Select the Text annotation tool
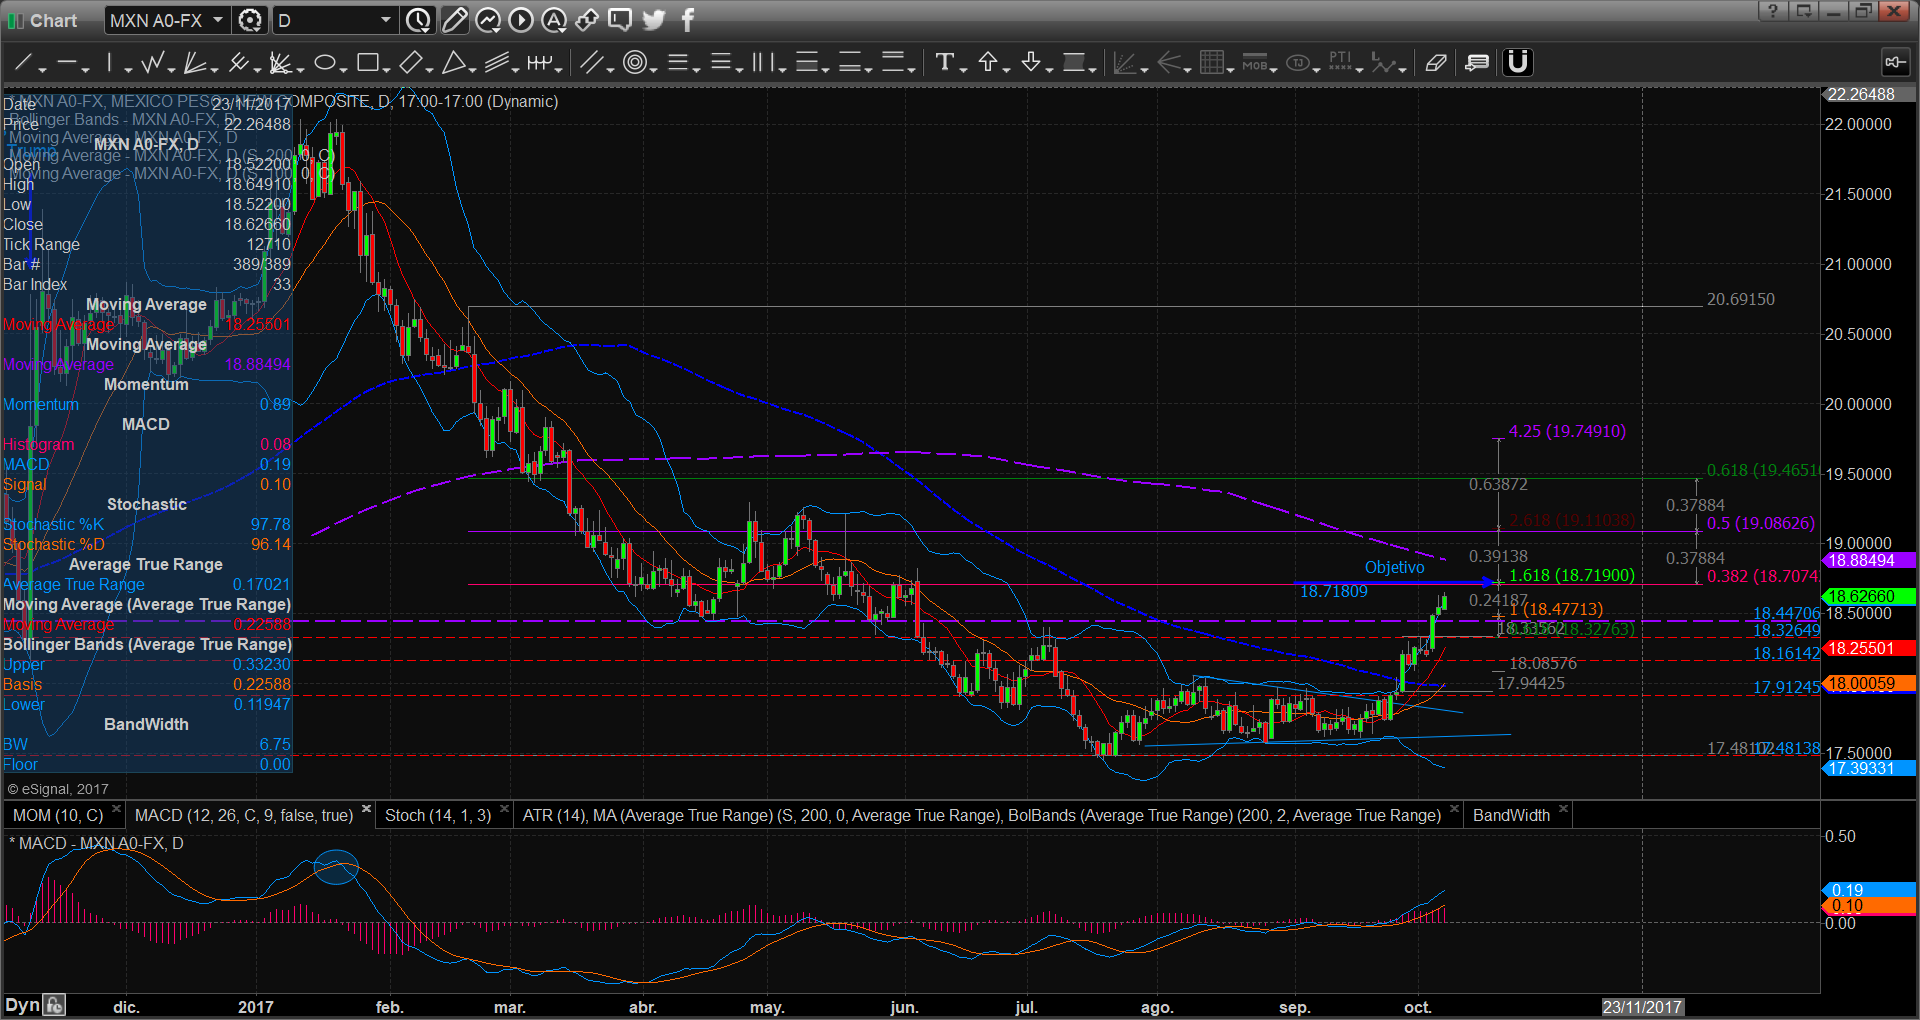The image size is (1920, 1020). pos(944,63)
